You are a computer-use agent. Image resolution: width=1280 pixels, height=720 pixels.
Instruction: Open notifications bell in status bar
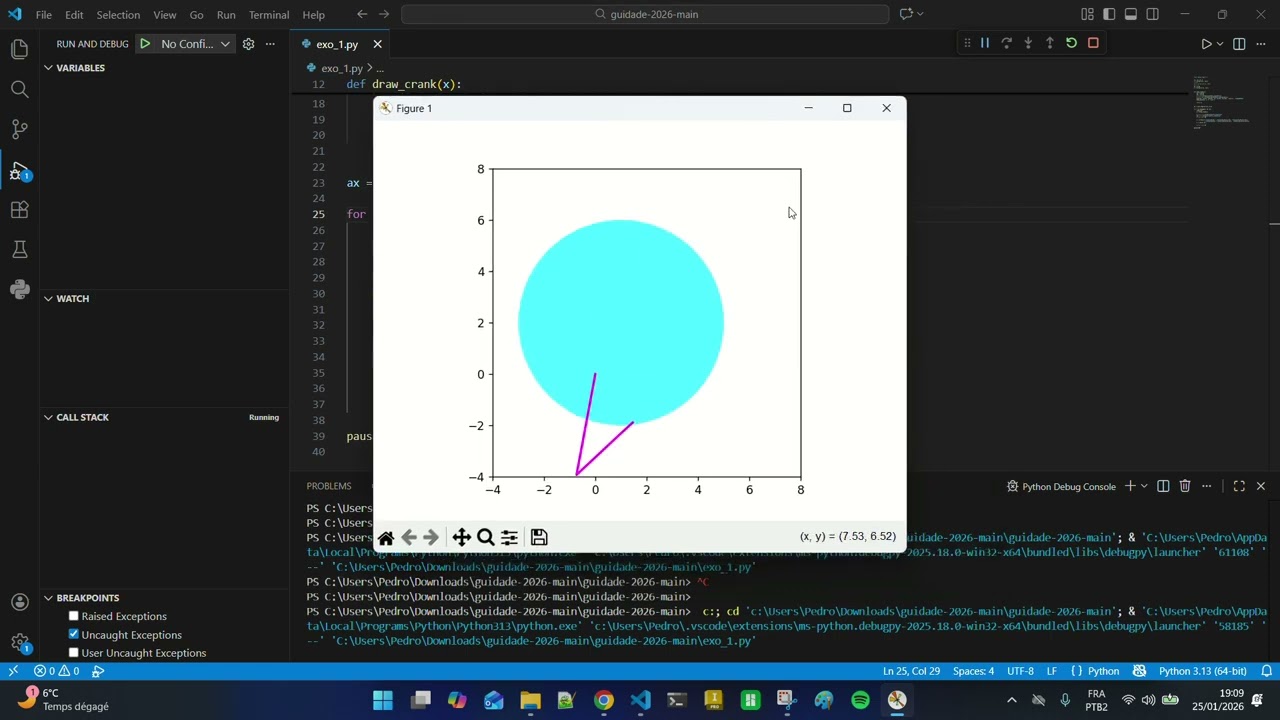pos(1266,671)
